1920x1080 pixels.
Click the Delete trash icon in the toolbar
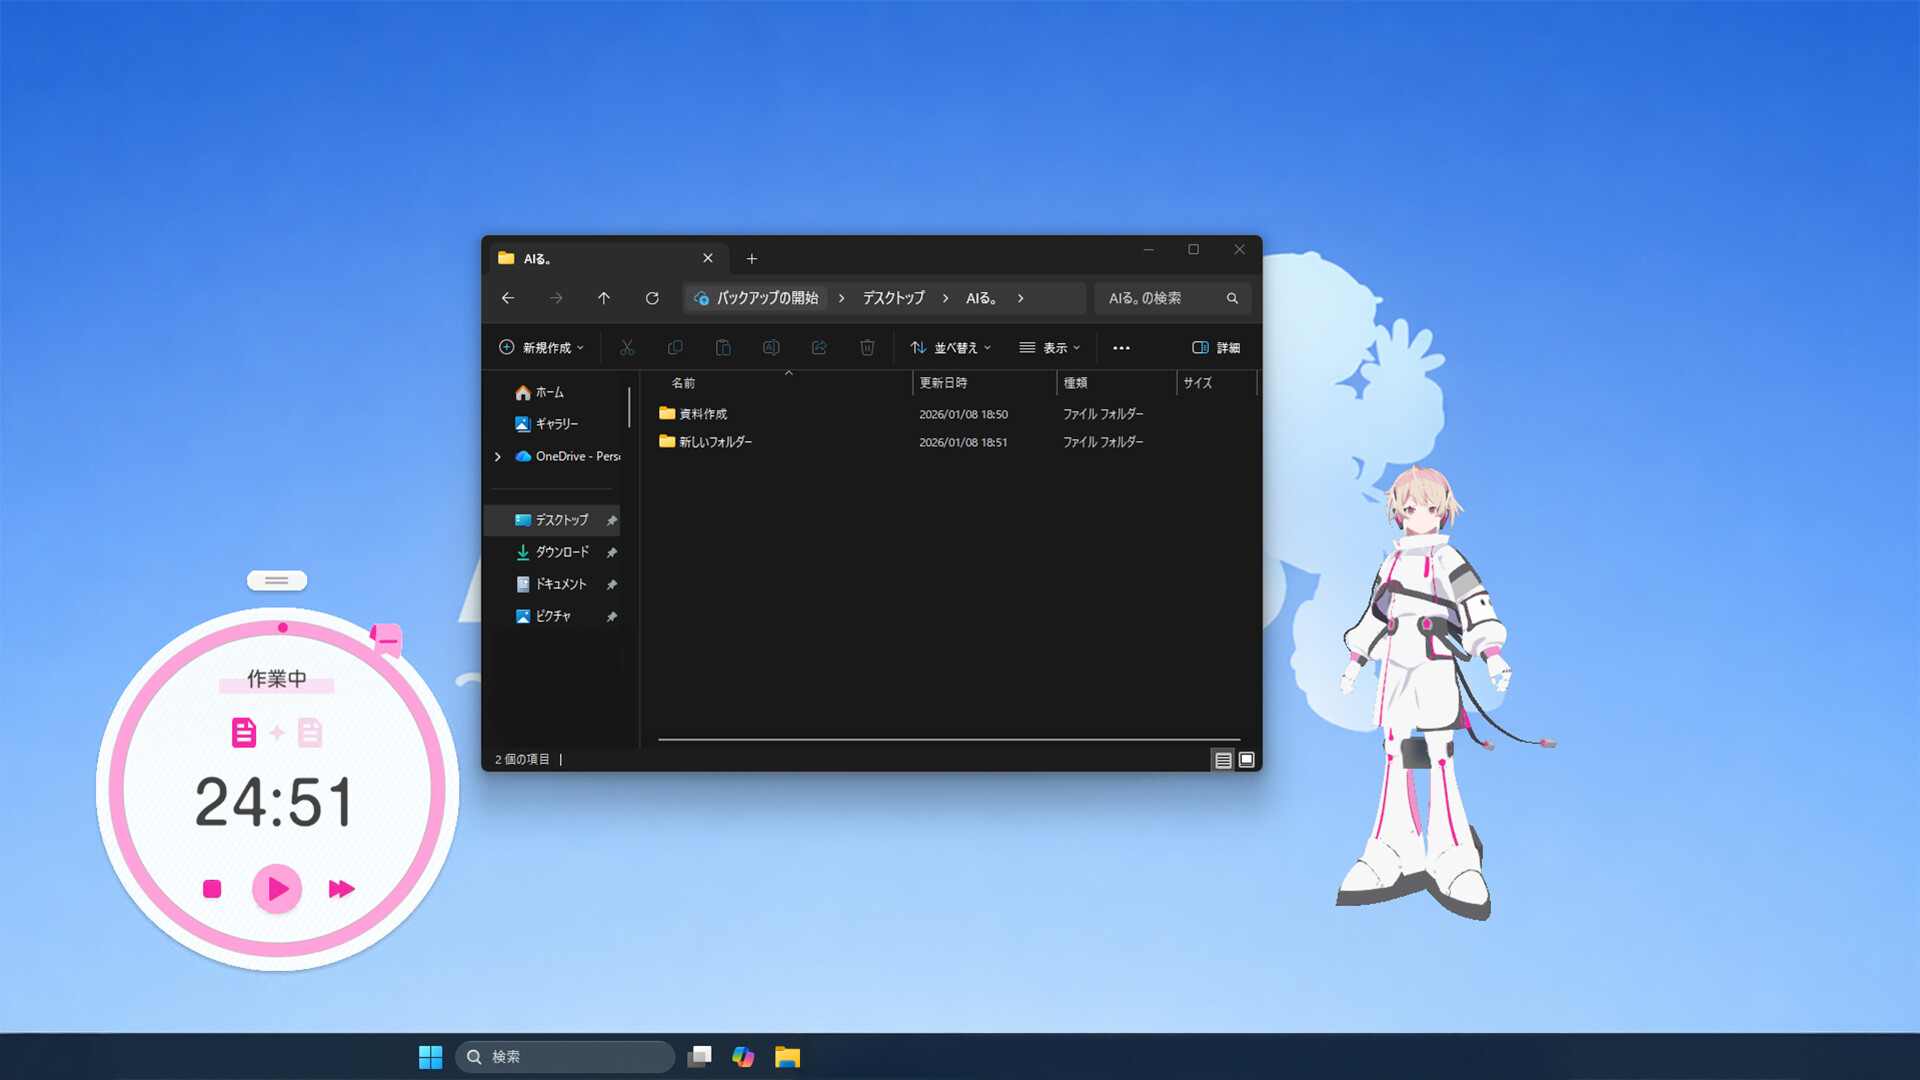(x=867, y=347)
